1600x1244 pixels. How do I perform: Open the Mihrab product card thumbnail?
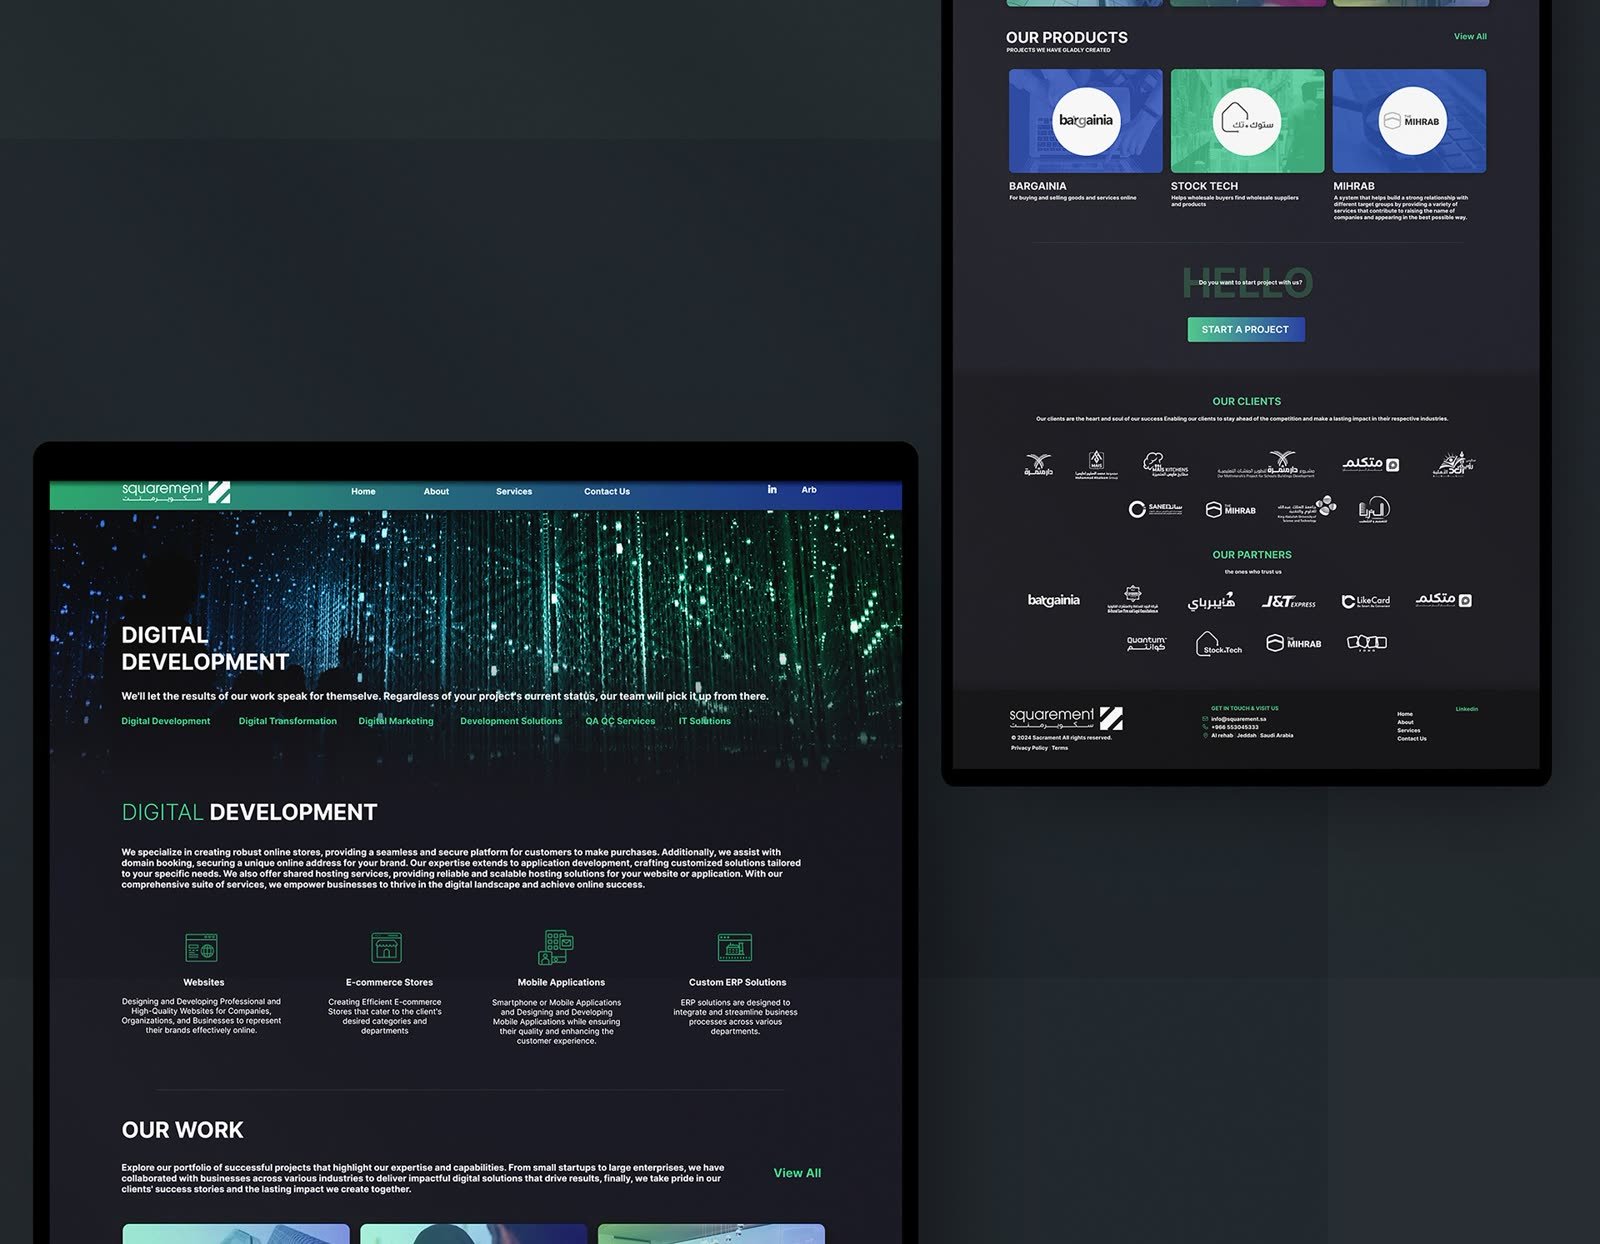point(1410,121)
